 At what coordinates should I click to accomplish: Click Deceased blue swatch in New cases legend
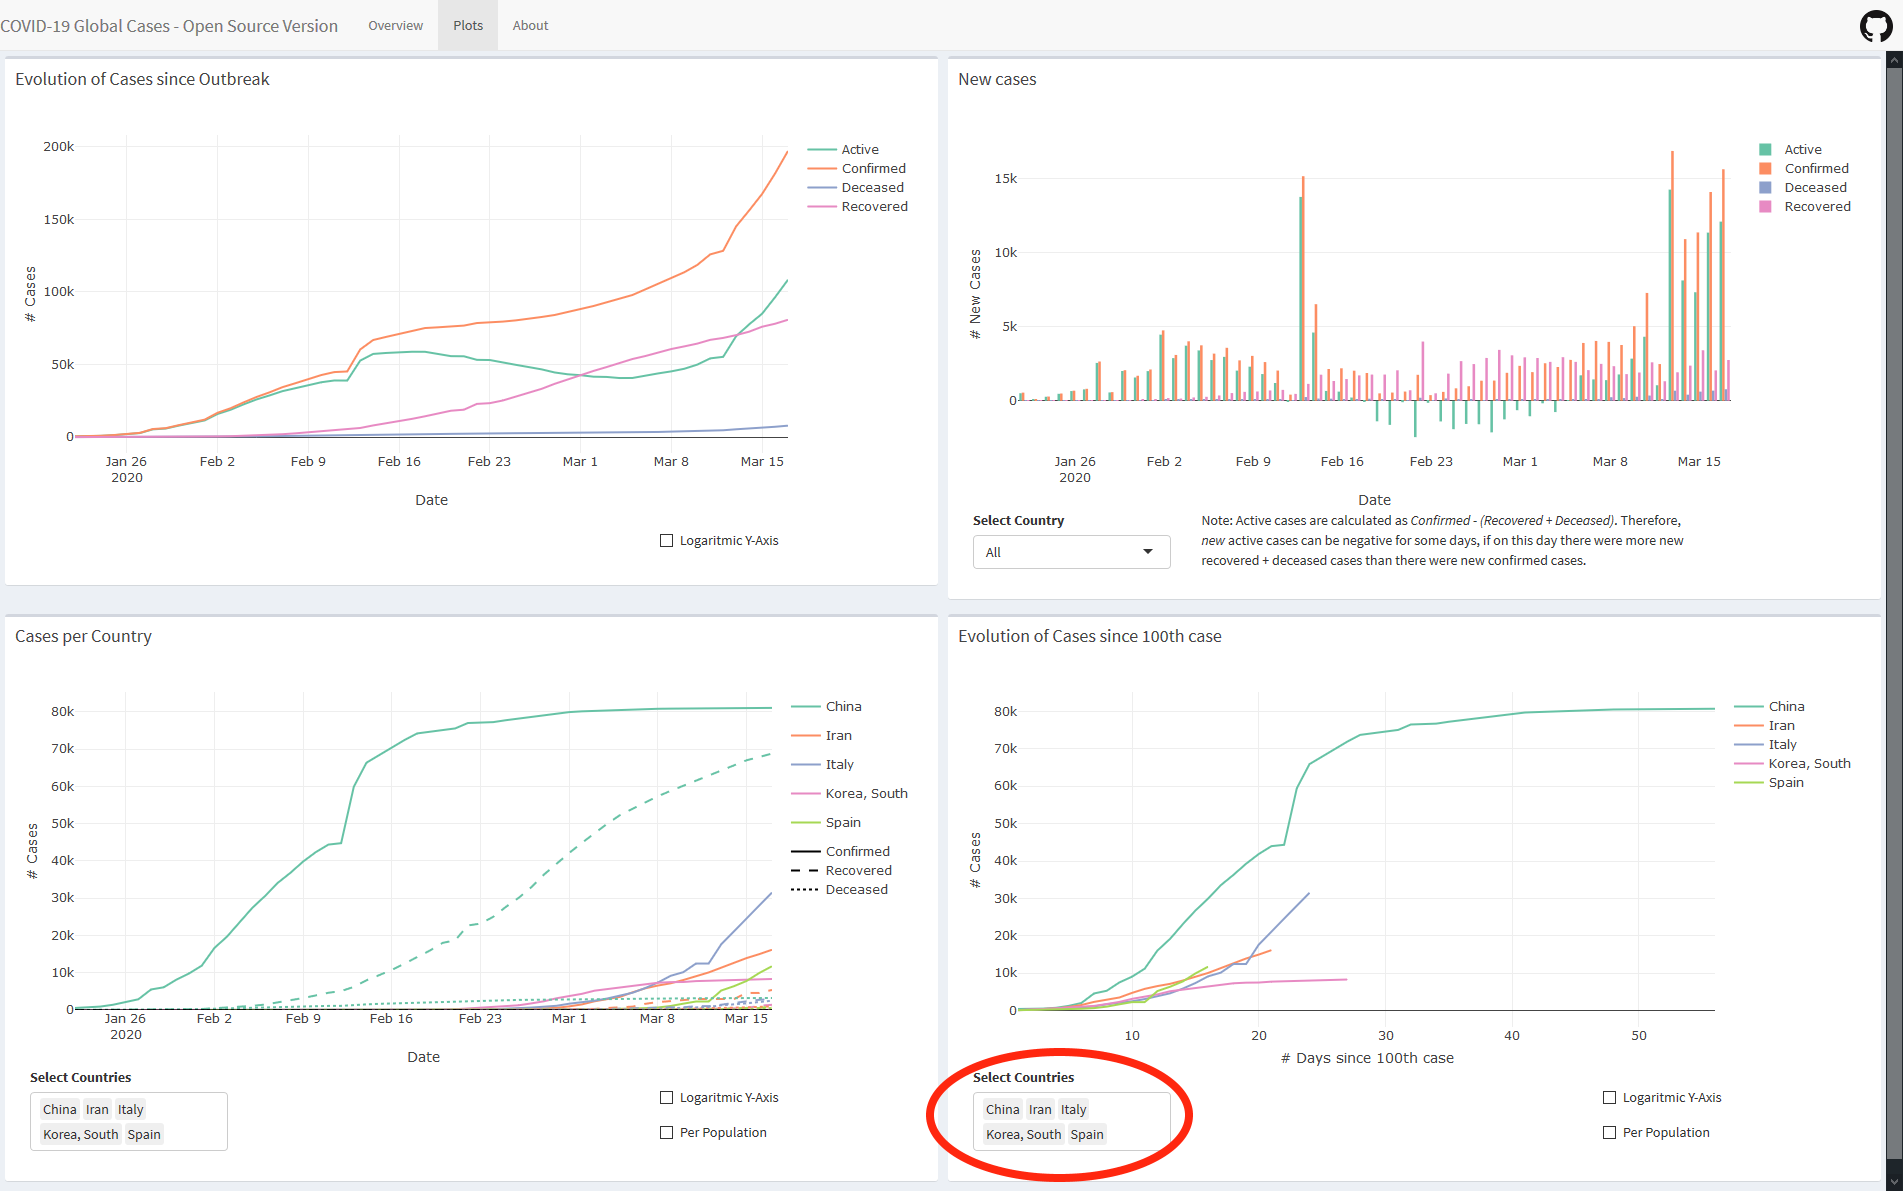click(x=1765, y=188)
